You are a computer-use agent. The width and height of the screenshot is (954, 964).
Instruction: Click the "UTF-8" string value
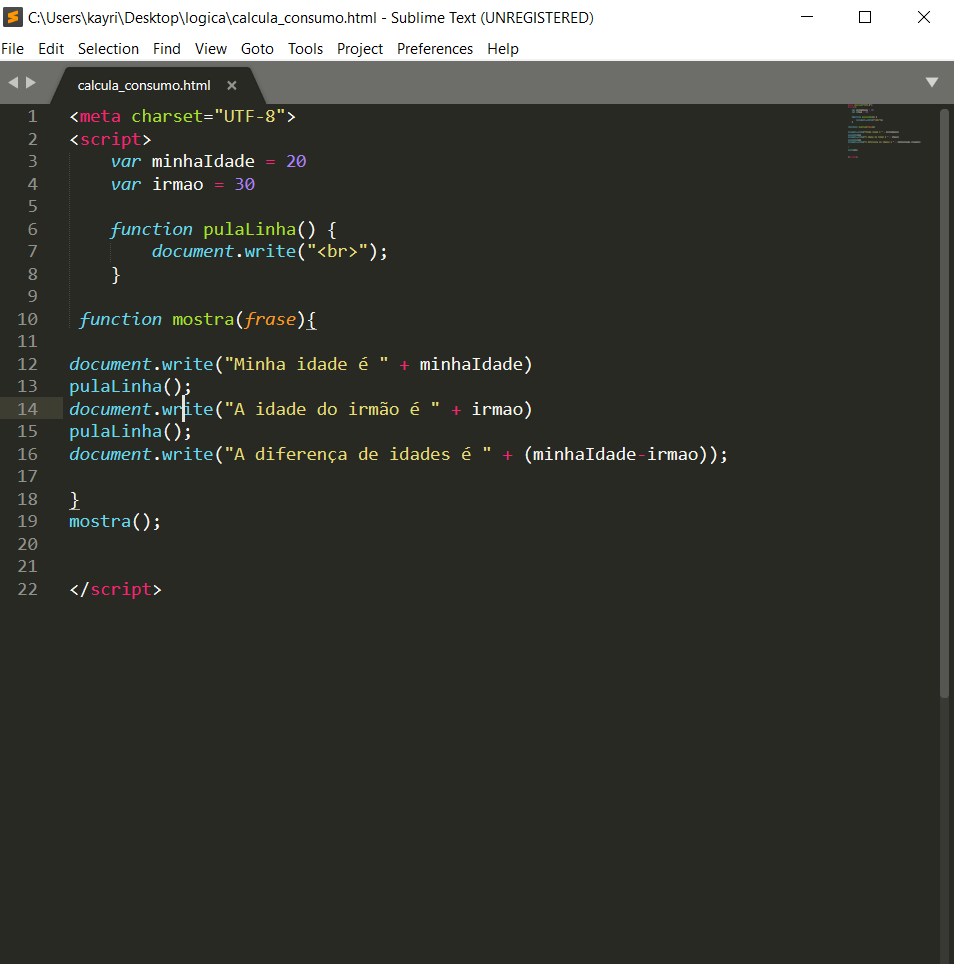[250, 116]
